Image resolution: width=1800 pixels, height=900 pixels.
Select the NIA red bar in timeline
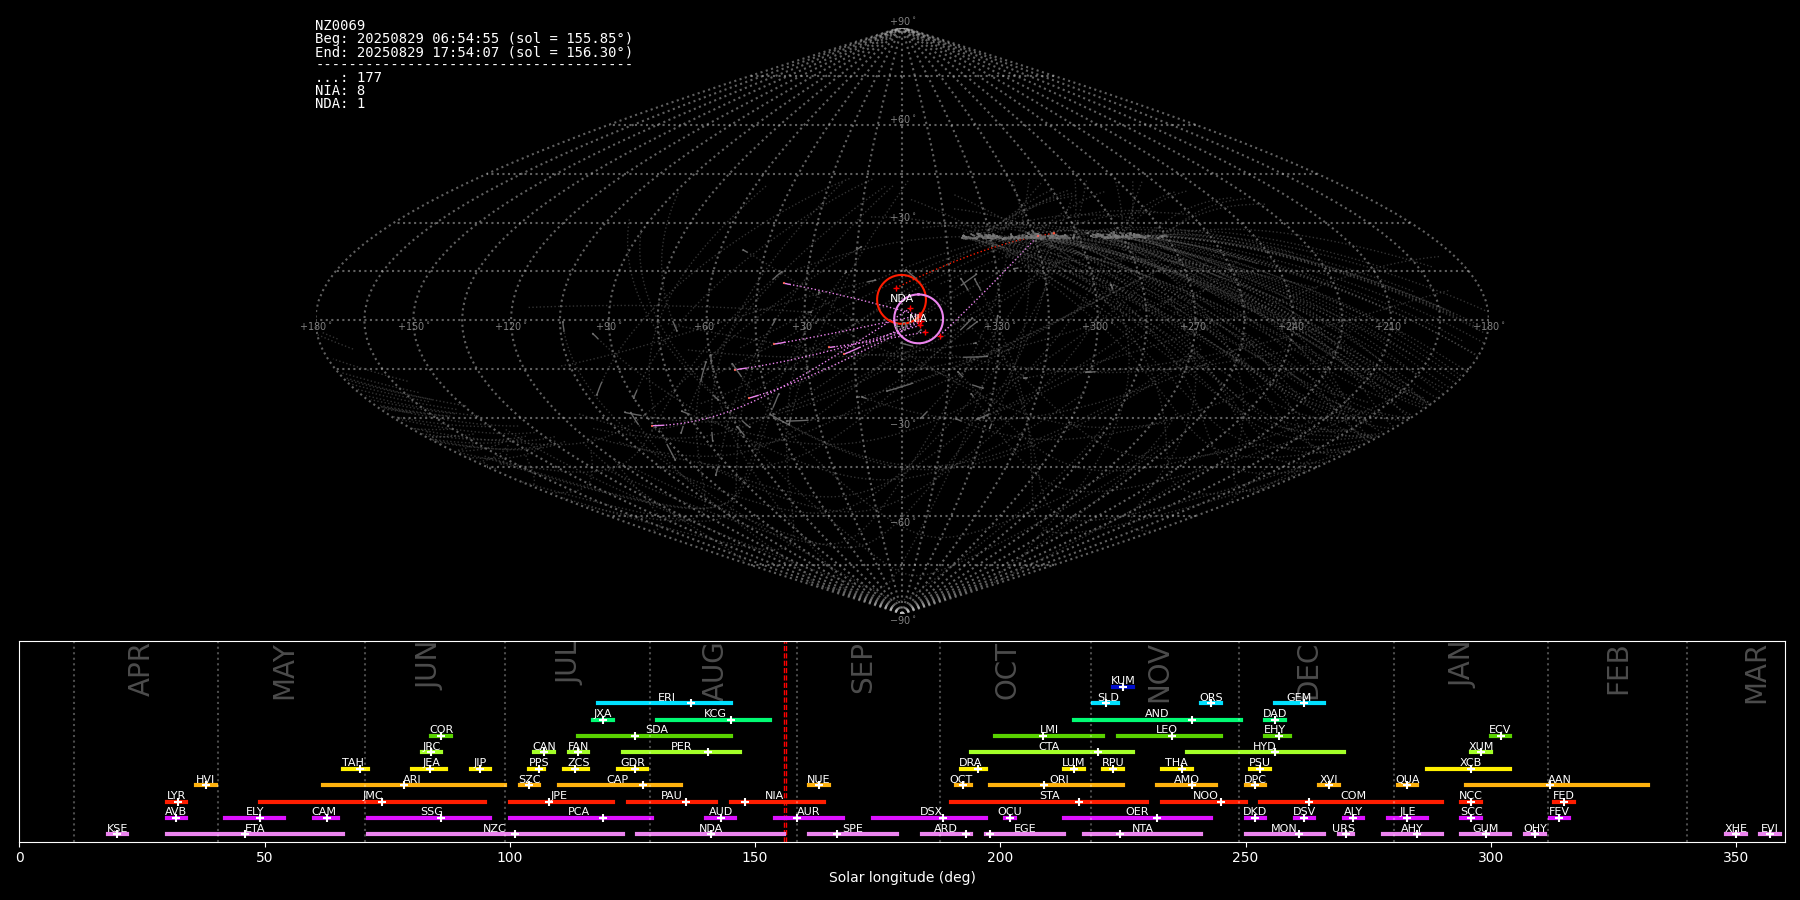777,802
